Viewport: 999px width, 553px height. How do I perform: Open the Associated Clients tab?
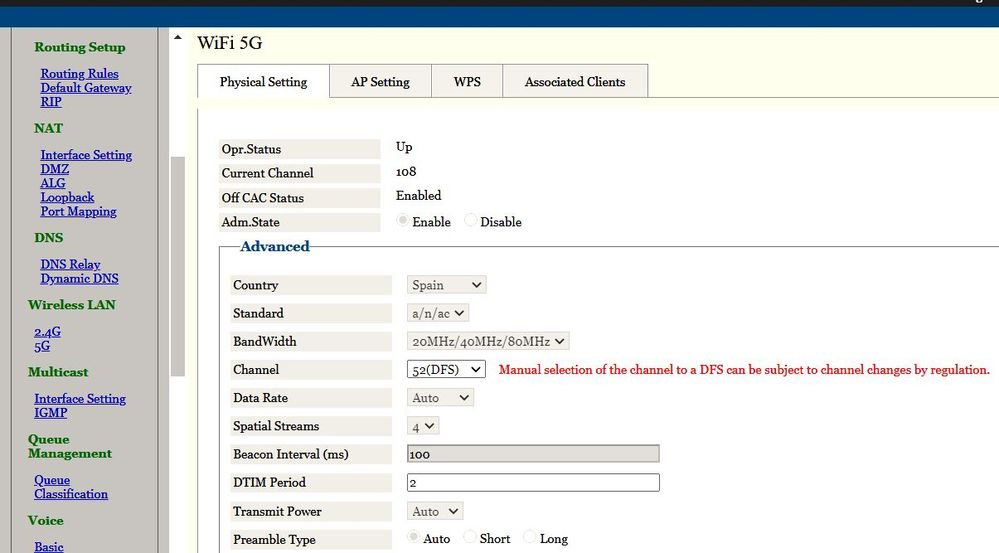point(575,82)
